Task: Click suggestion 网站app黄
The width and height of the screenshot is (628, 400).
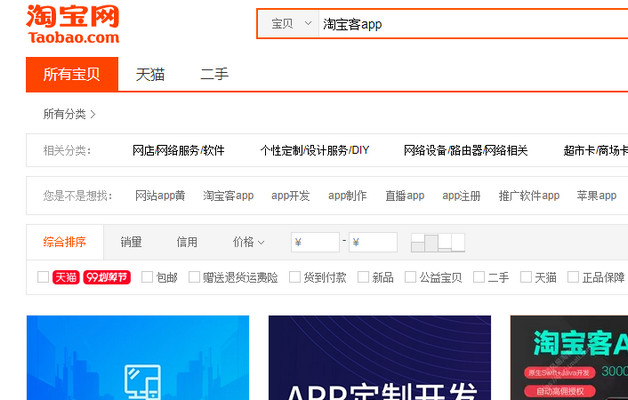Action: pyautogui.click(x=160, y=196)
